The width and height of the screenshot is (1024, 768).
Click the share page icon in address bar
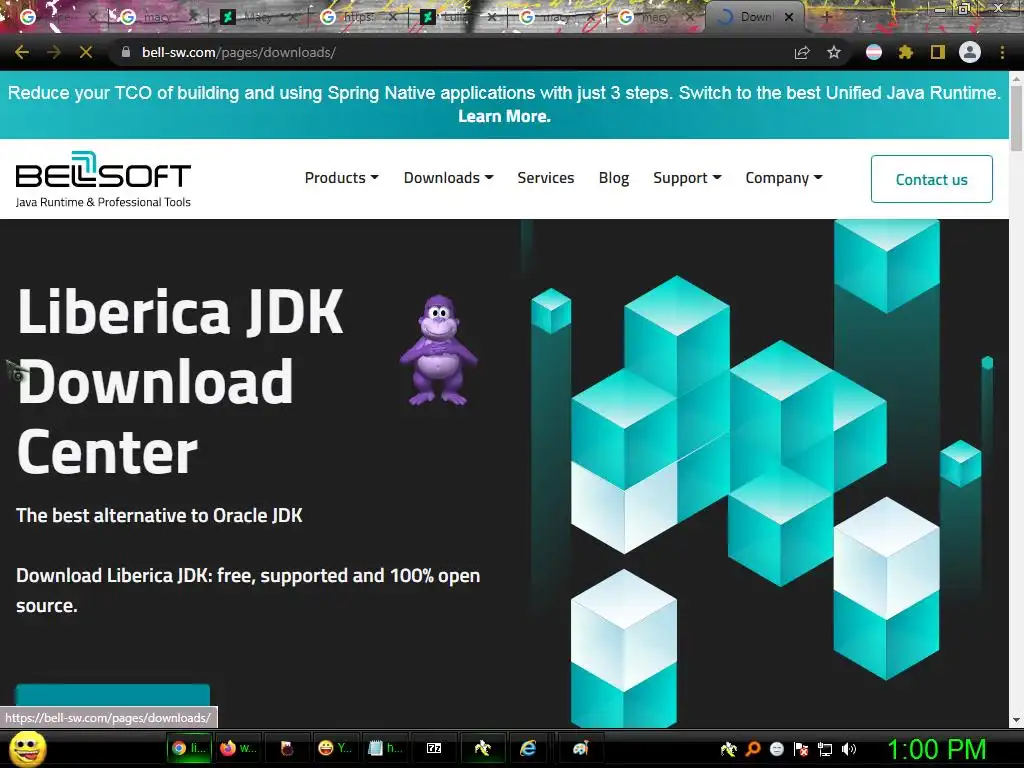point(802,52)
